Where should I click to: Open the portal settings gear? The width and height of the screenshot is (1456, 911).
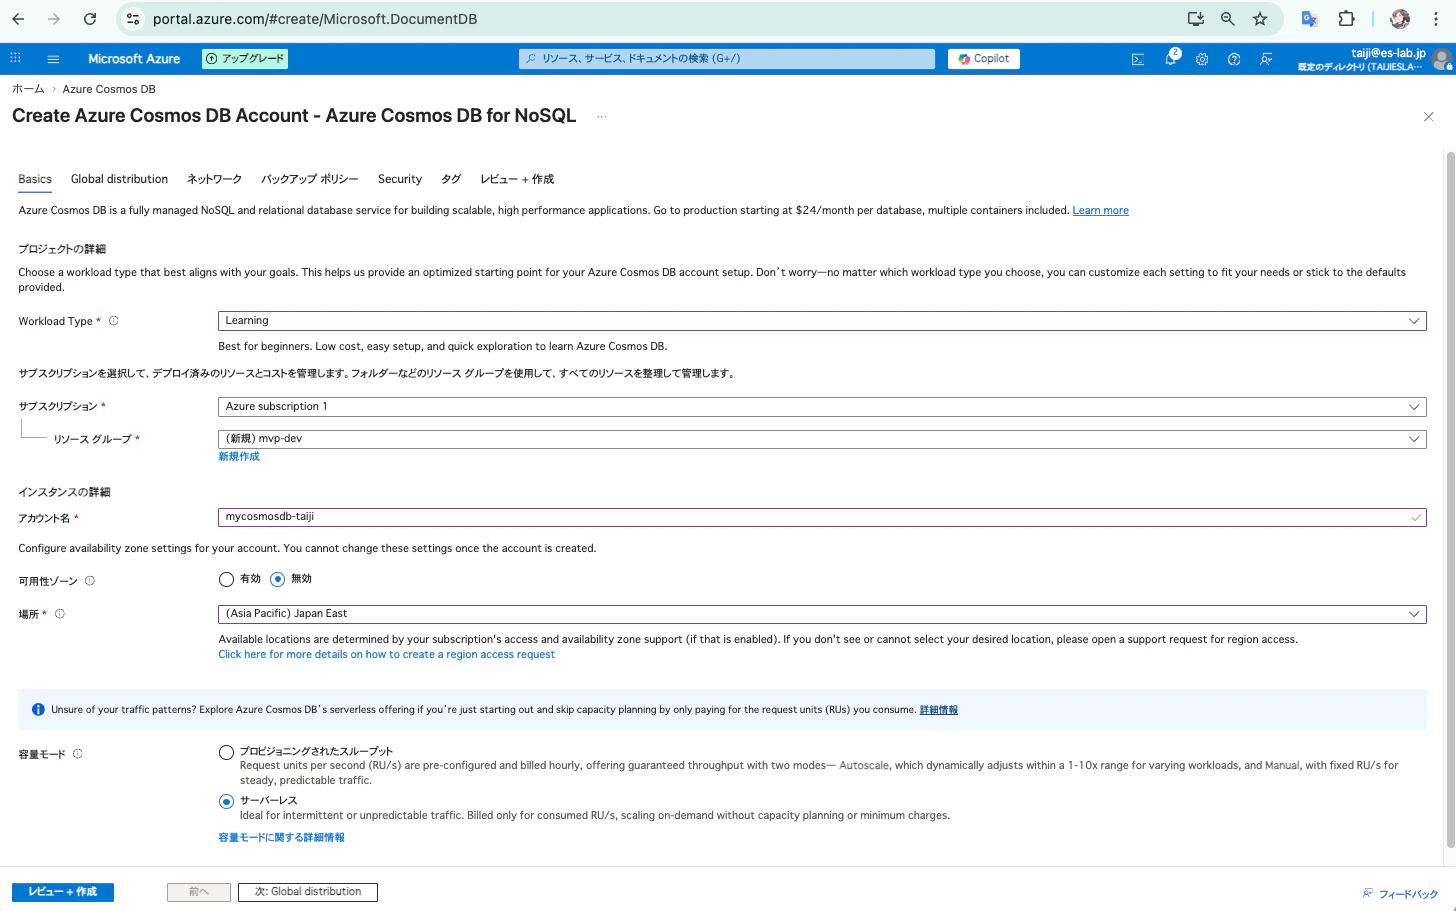[x=1202, y=59]
